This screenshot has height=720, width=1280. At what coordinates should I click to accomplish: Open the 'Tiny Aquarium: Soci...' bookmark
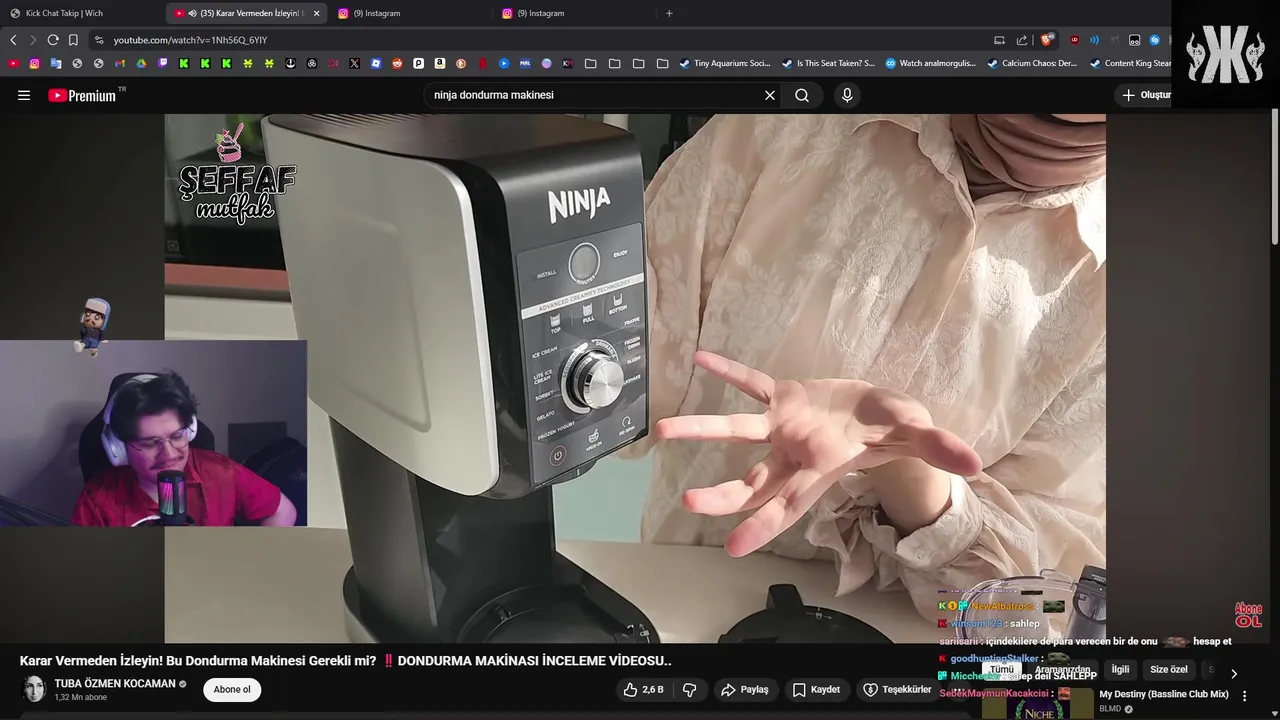(725, 63)
